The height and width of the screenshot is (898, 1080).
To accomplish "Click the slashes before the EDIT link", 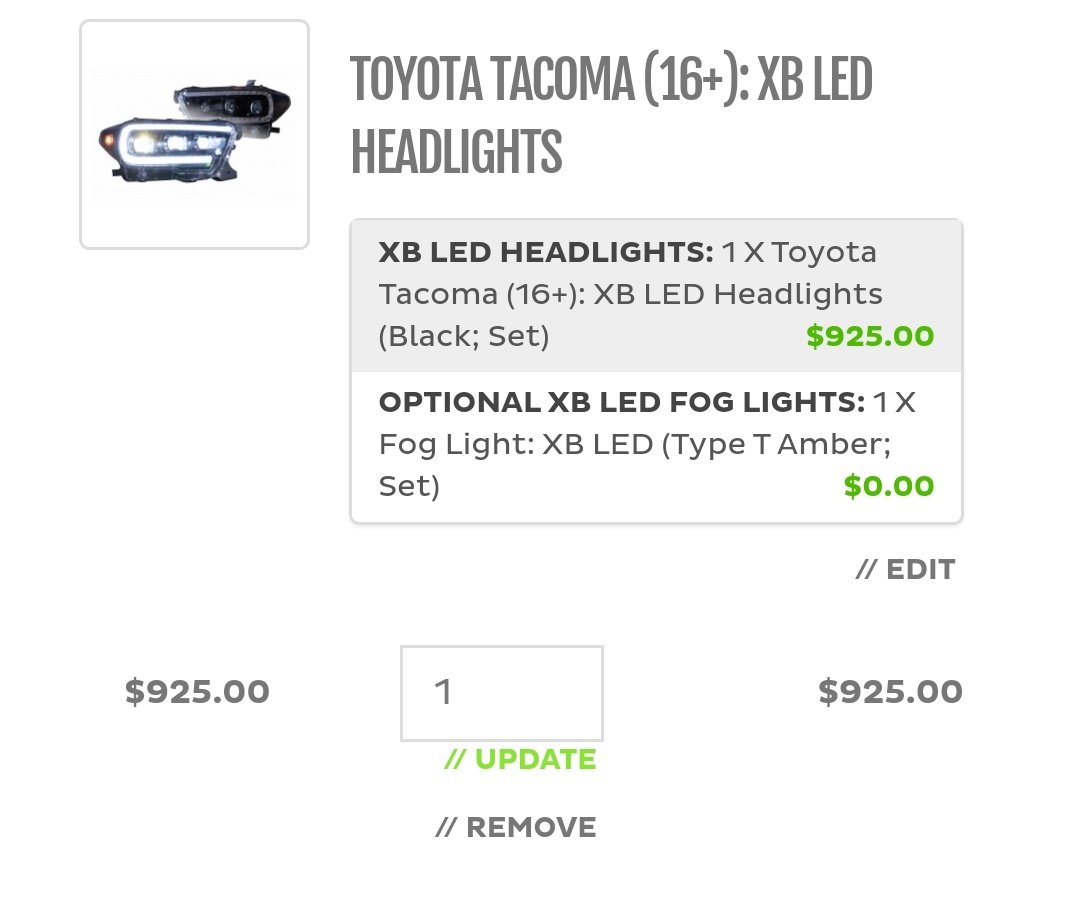I will pos(866,570).
